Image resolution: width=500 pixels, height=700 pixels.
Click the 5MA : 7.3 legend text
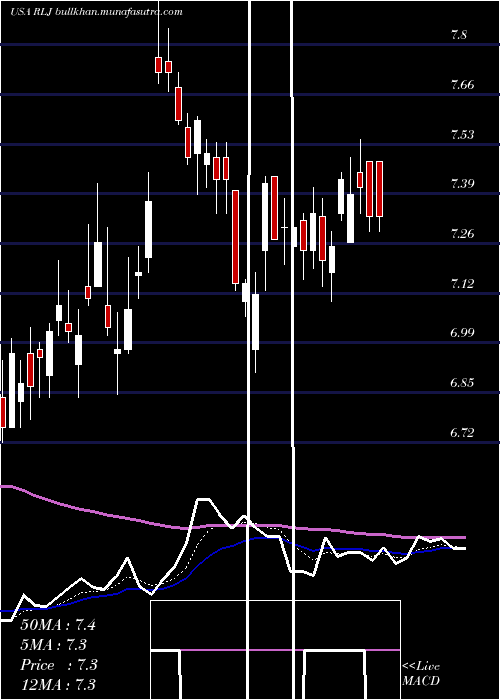54,644
